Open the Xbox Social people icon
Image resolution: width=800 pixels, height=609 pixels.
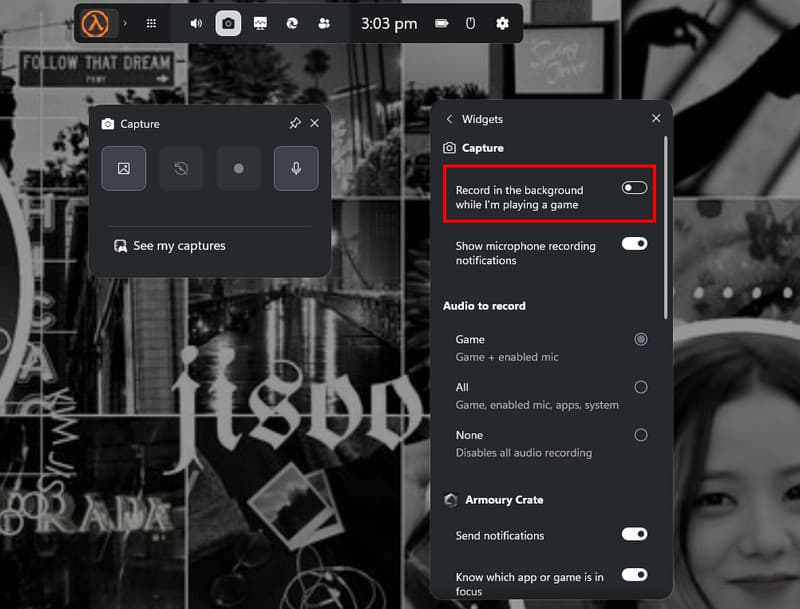(x=324, y=23)
